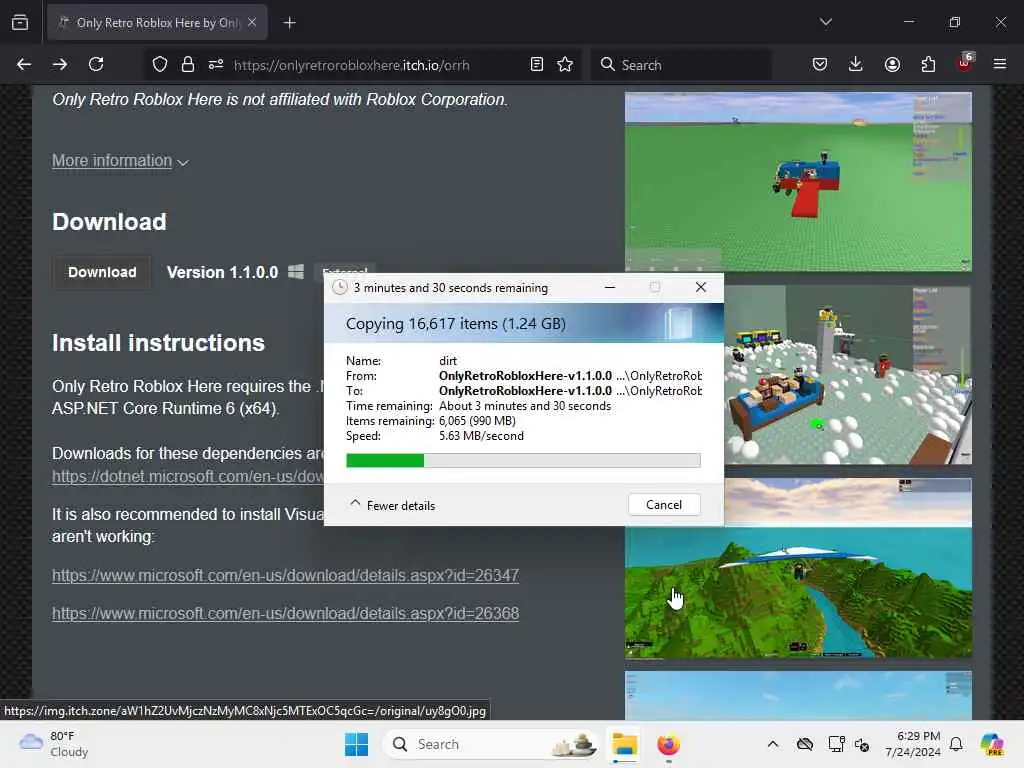Click the Download button for Version 1.1.0.0
The width and height of the screenshot is (1024, 768).
pos(103,272)
